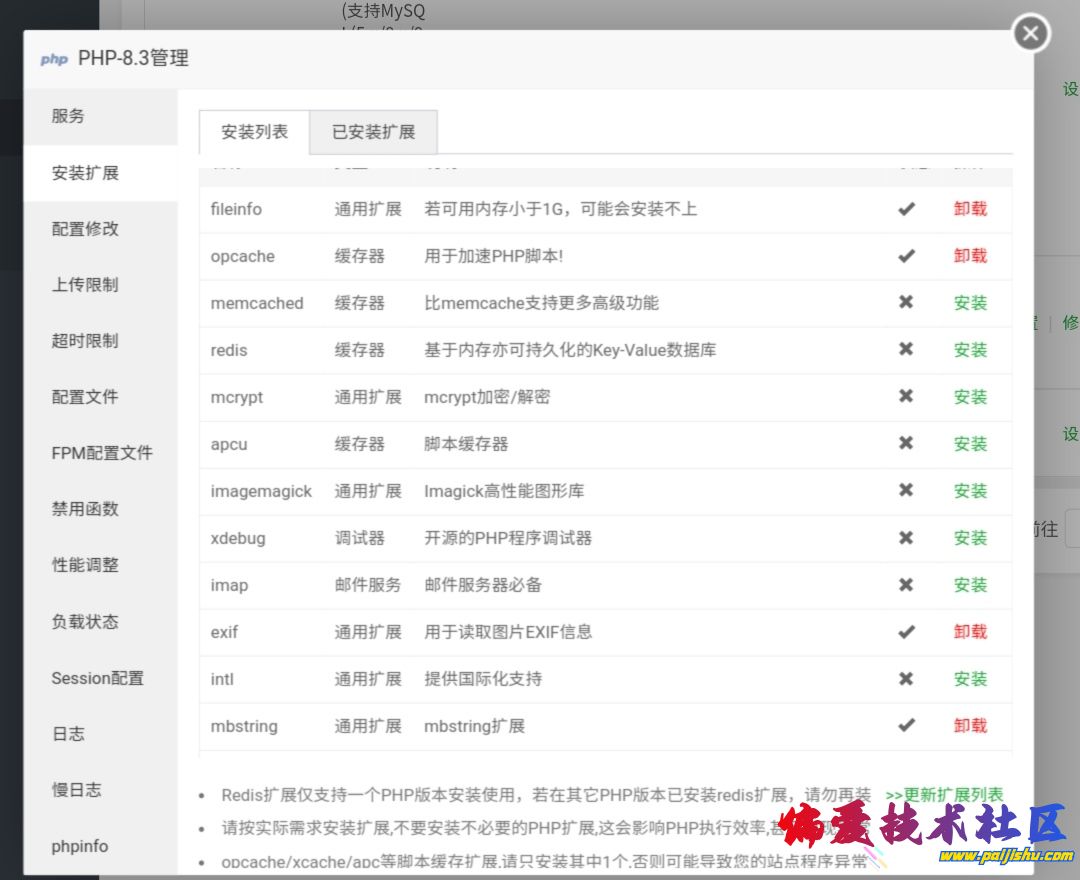Install the imap extension
Screen dimensions: 1080x880
click(x=970, y=585)
